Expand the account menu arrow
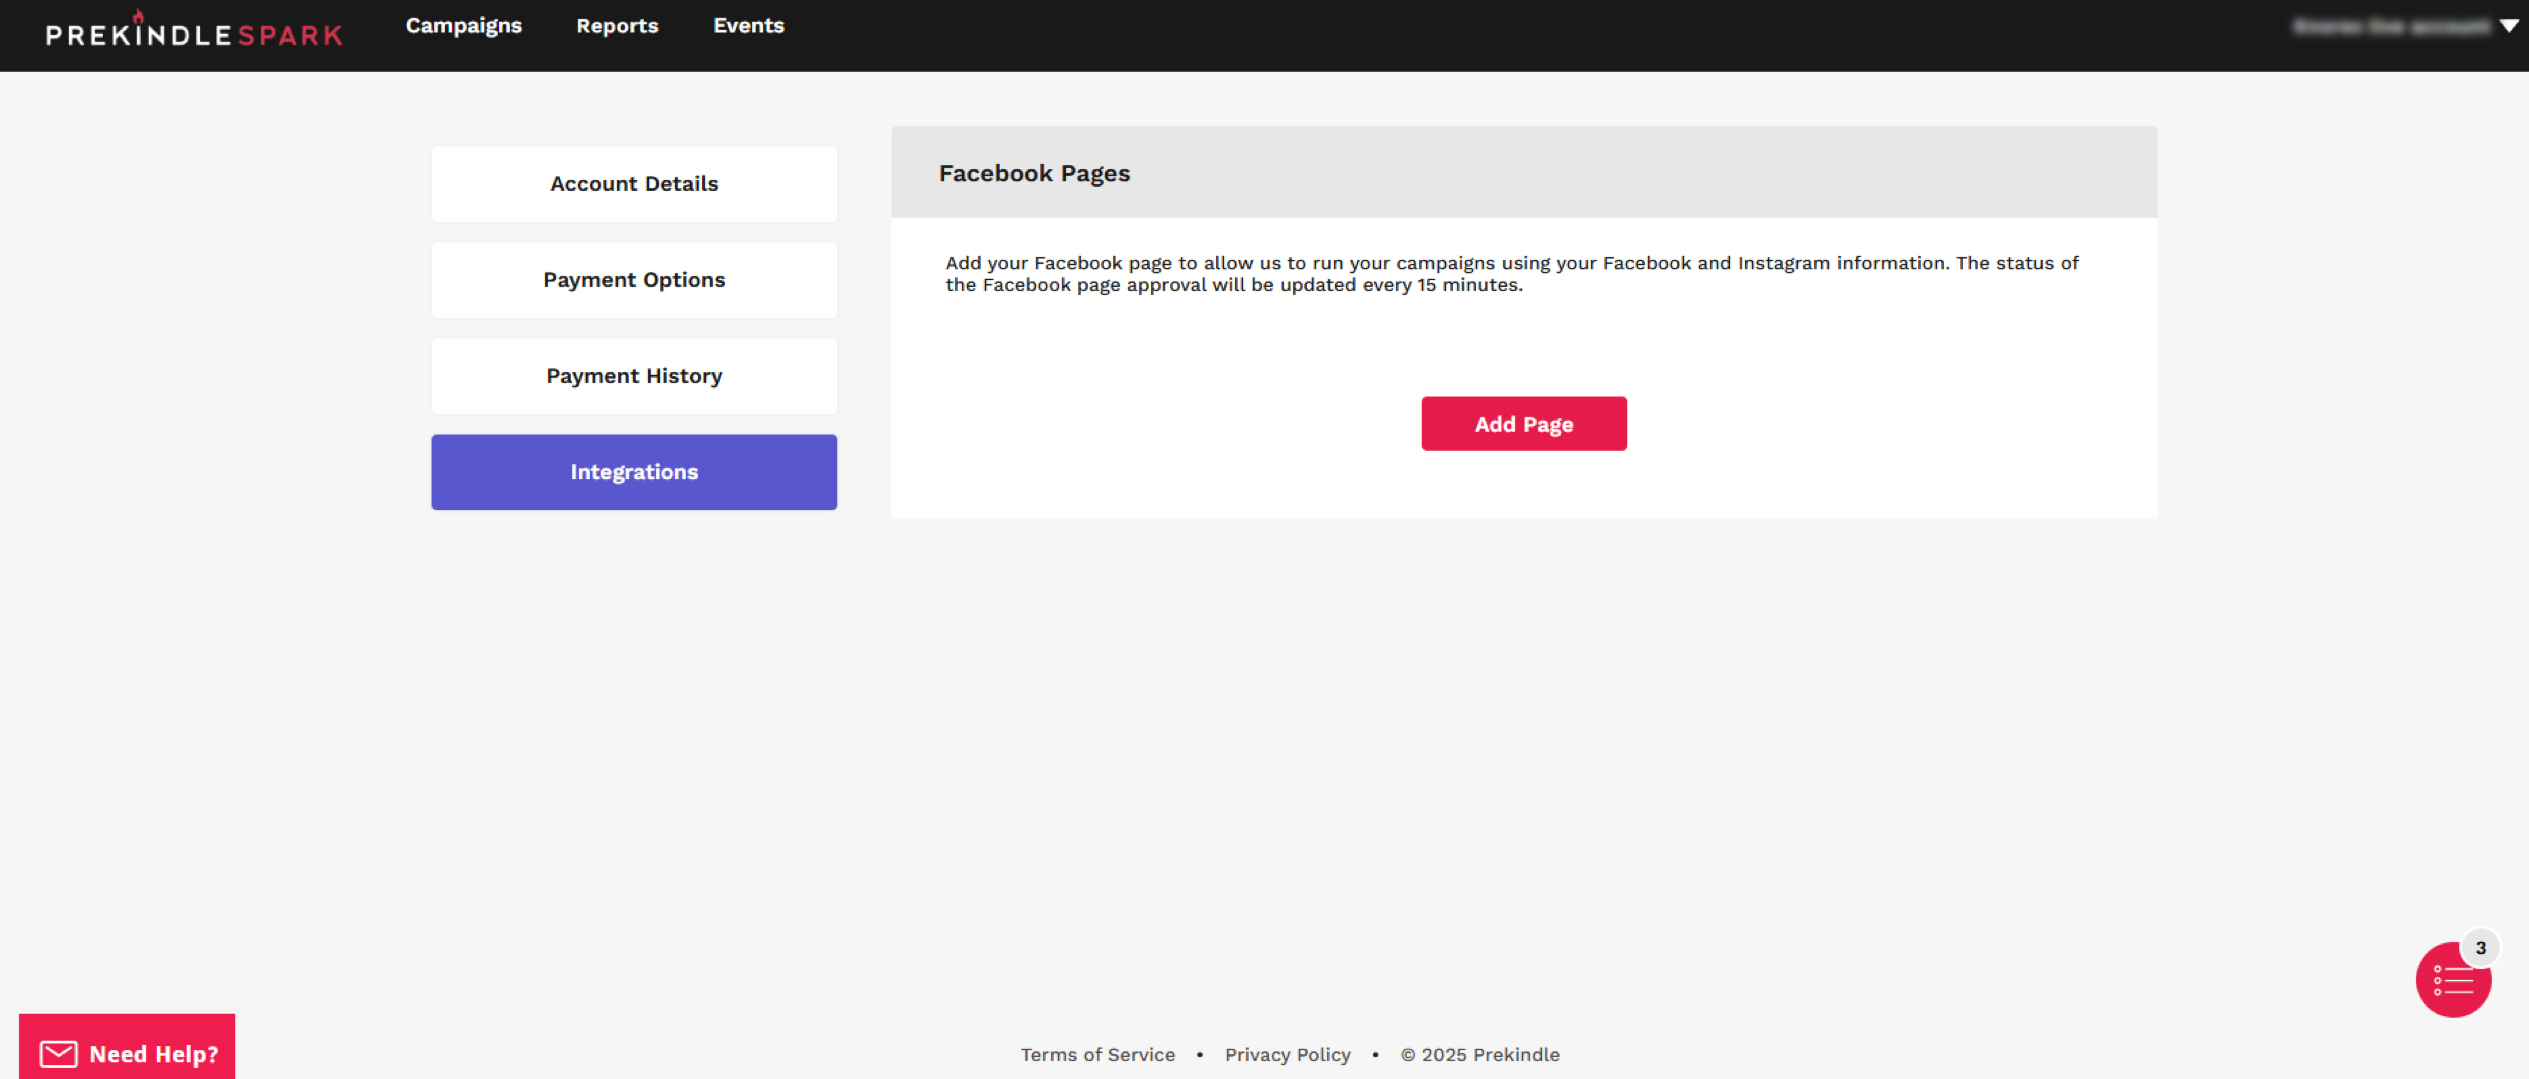The height and width of the screenshot is (1079, 2529). 2508,26
